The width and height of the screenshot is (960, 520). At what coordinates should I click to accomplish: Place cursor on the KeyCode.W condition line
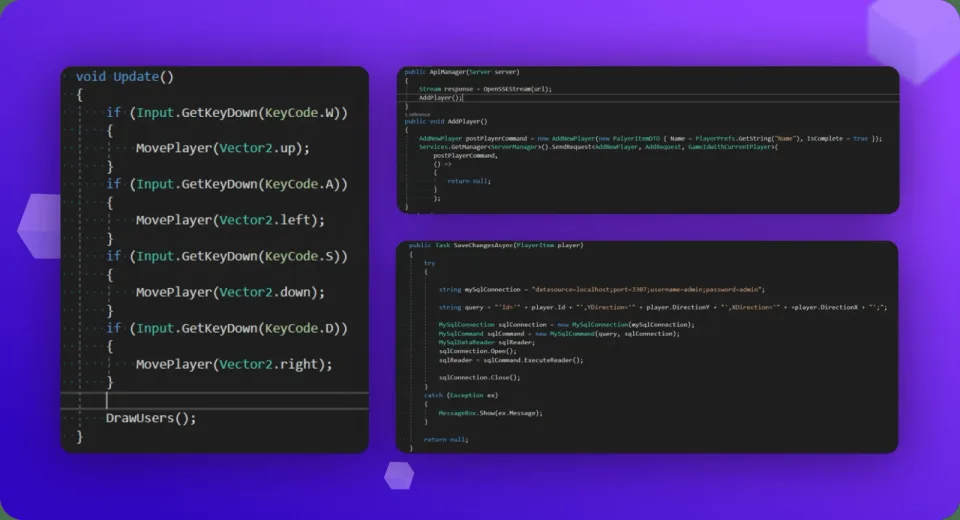[x=227, y=113]
